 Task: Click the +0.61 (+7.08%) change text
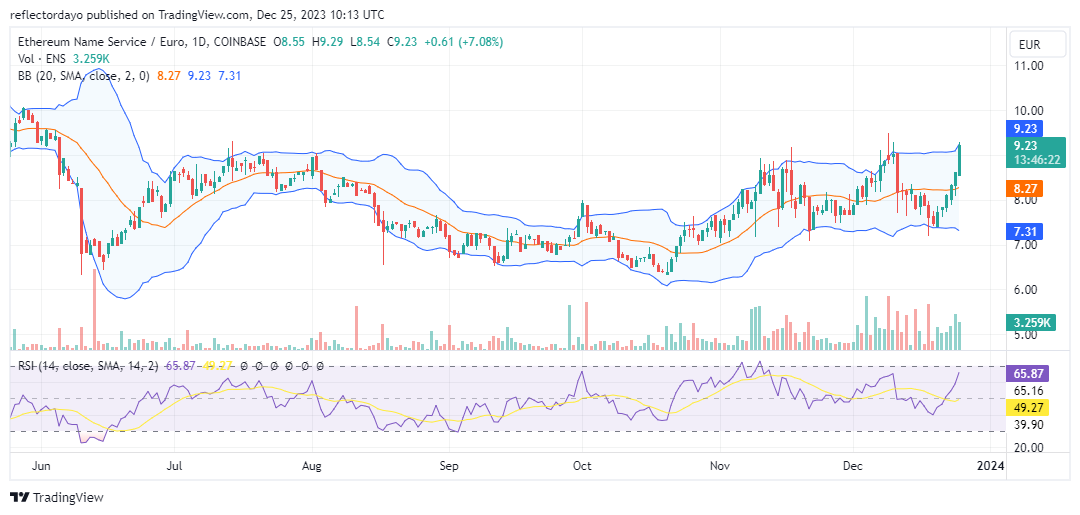point(462,42)
